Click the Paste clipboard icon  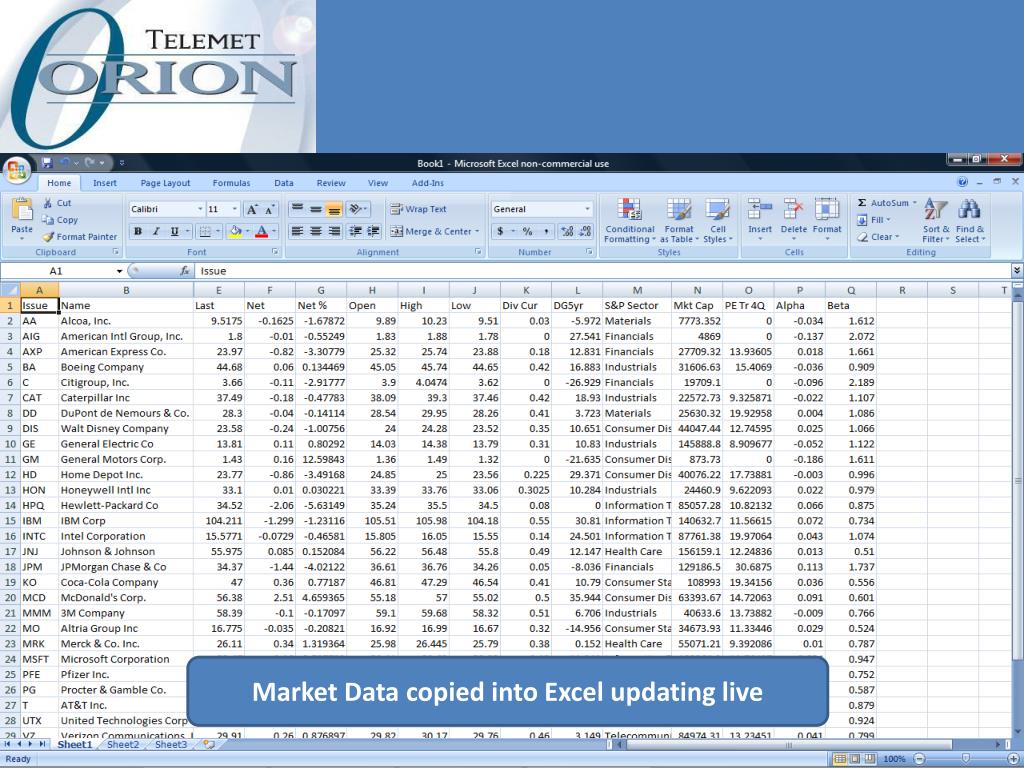point(22,210)
